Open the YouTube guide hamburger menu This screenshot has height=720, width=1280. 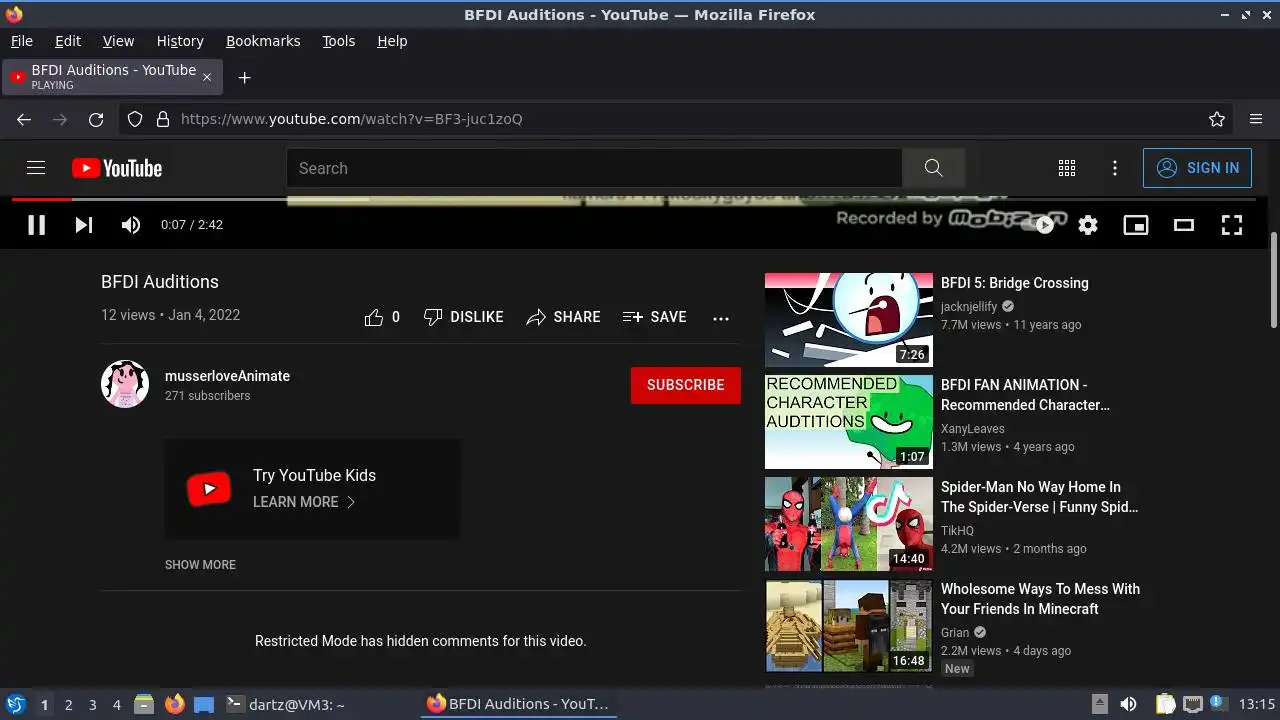(x=36, y=168)
